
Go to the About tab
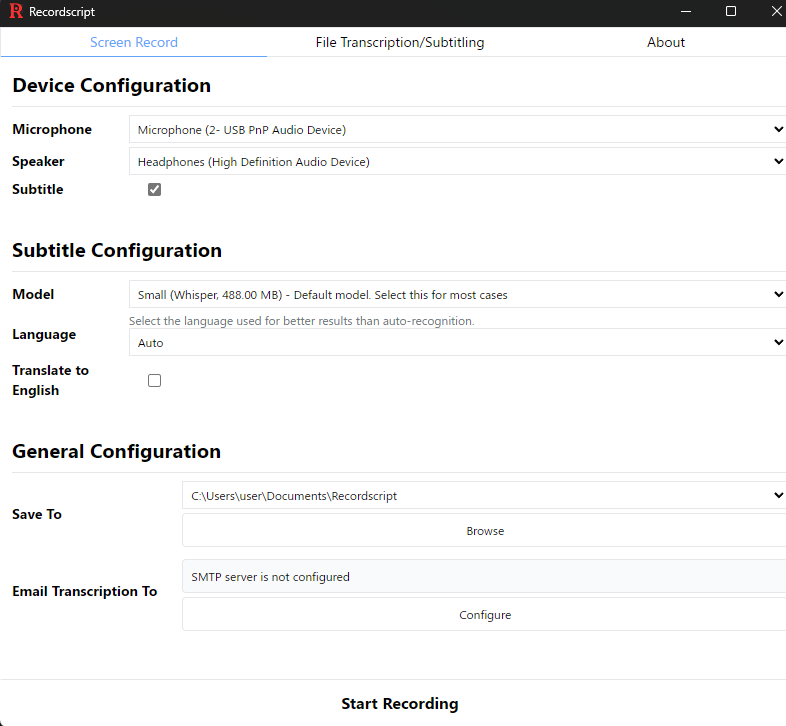pos(665,42)
